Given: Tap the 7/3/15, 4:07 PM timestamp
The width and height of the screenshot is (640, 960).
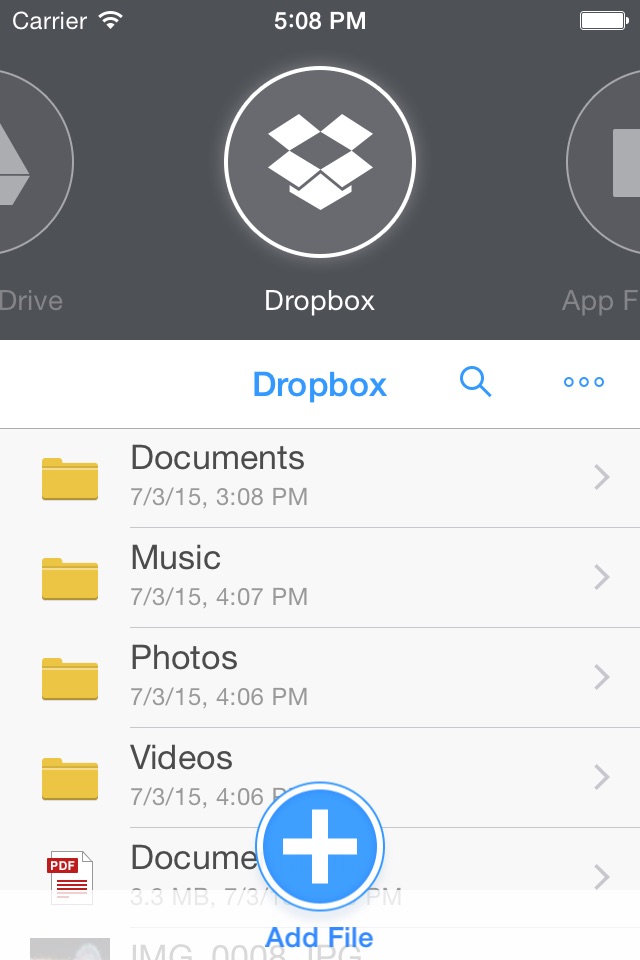Looking at the screenshot, I should 219,596.
